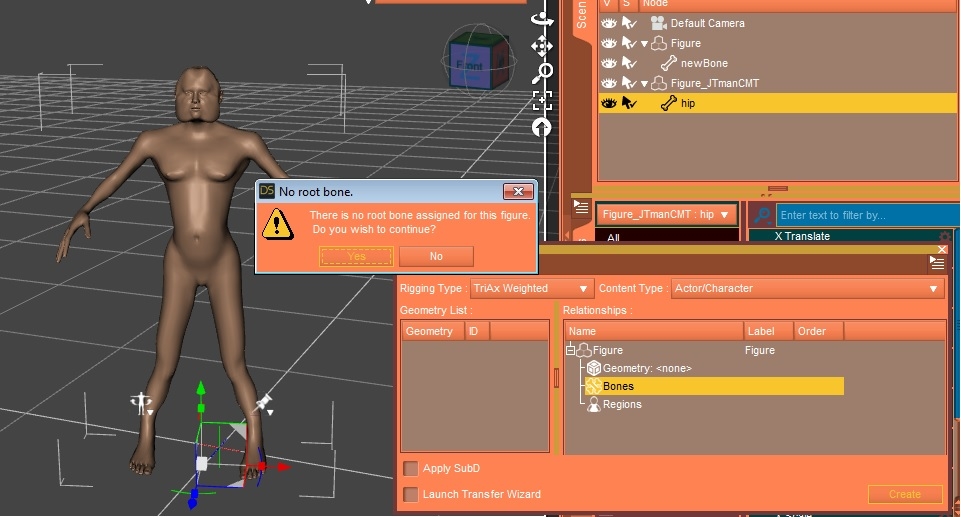Open the Rigging Type dropdown
961x517 pixels.
click(x=531, y=288)
